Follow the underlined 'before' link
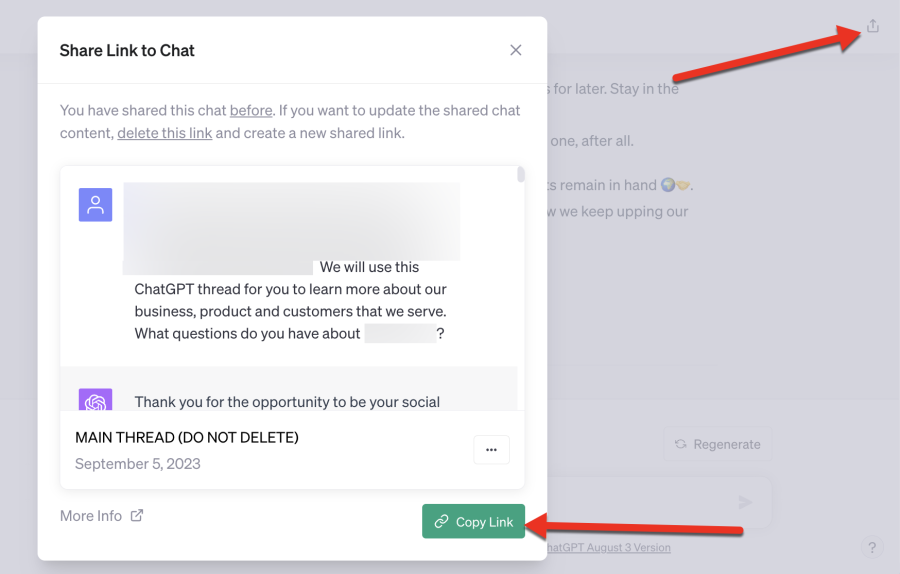This screenshot has height=574, width=900. (x=251, y=110)
